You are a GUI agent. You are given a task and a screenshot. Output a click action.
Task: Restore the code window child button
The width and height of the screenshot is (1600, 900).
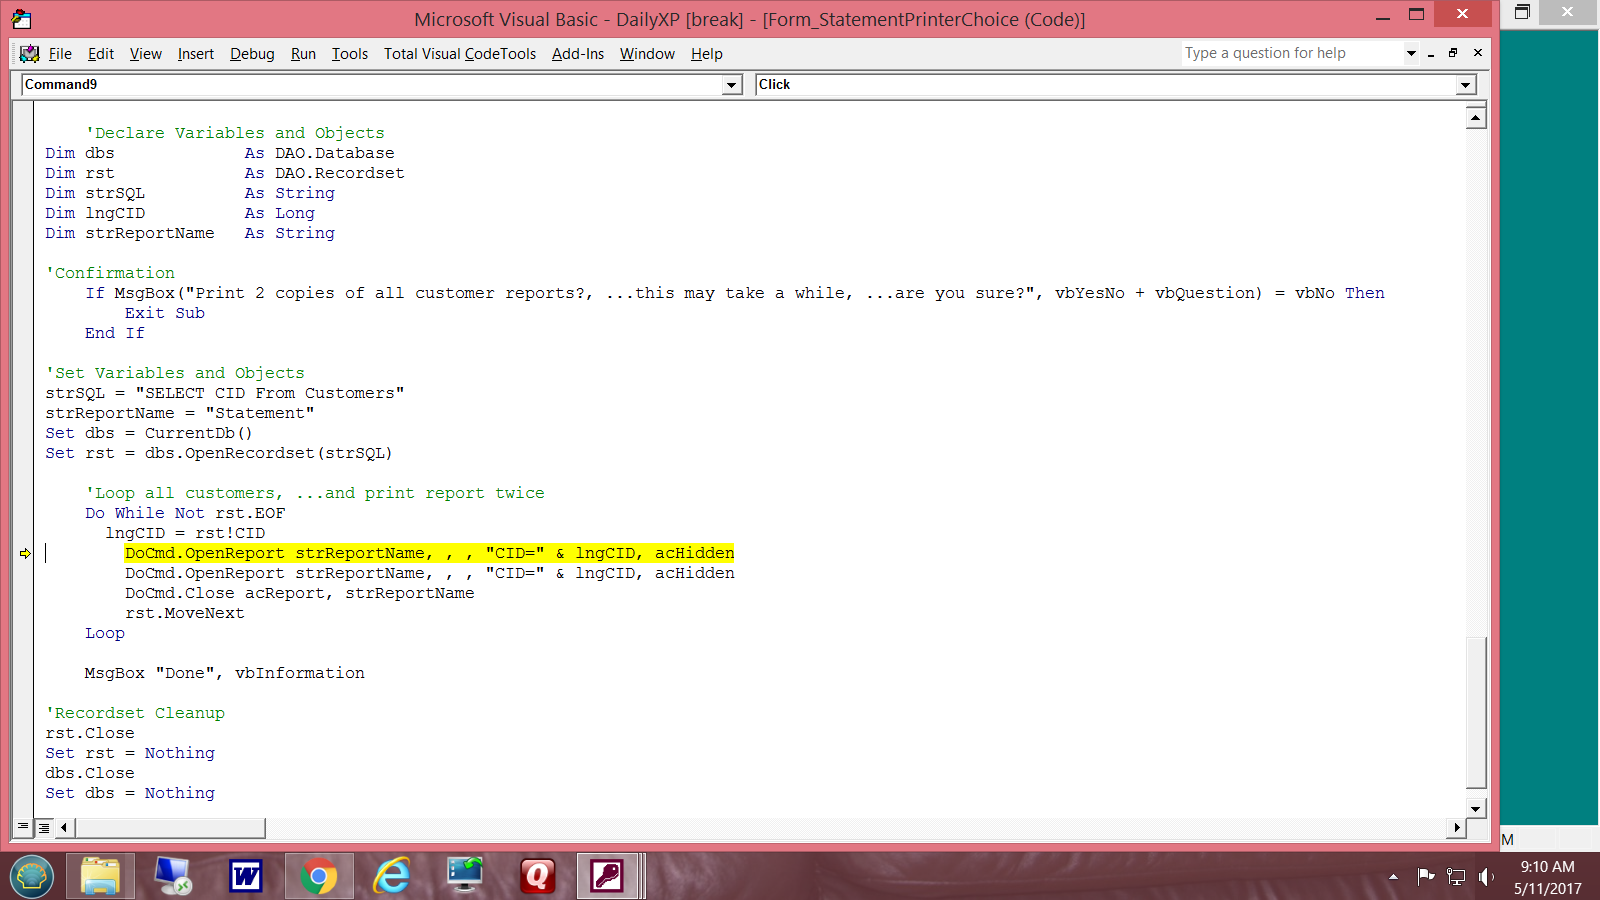click(1454, 53)
